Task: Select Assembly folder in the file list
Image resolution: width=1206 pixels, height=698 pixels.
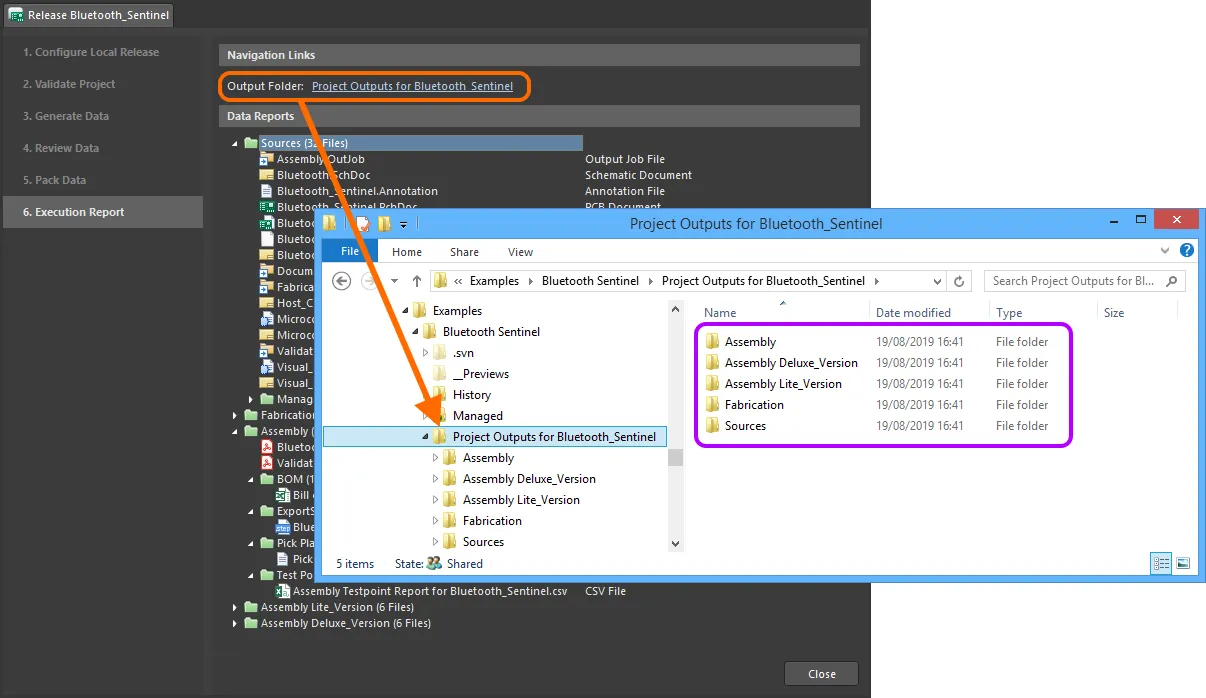Action: (750, 342)
